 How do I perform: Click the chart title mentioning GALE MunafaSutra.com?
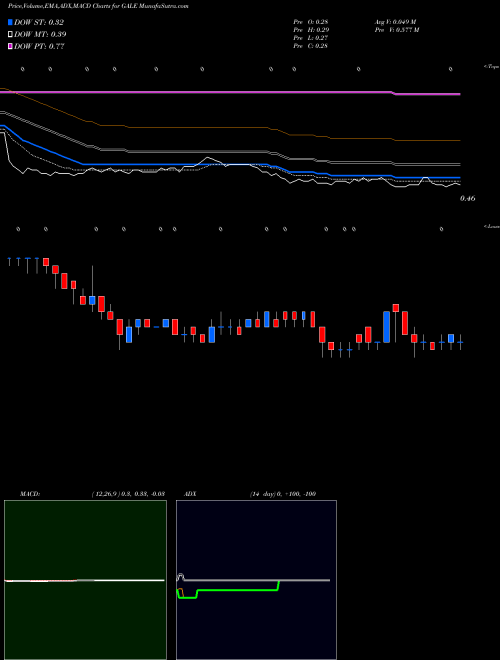[98, 6]
